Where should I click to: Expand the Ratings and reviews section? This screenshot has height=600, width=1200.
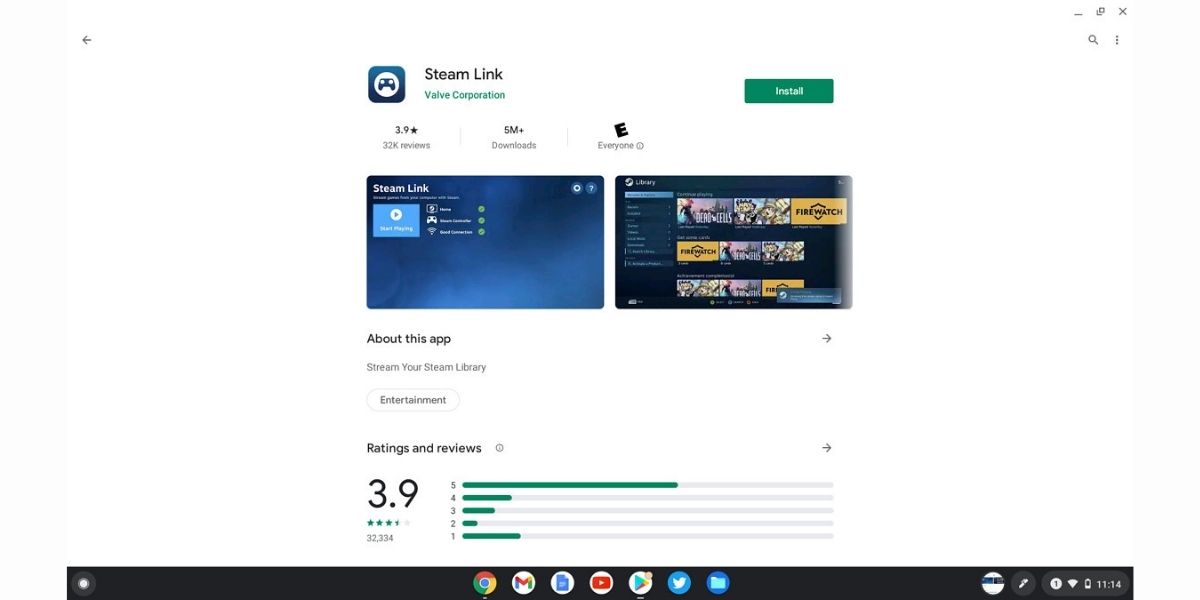pyautogui.click(x=827, y=447)
